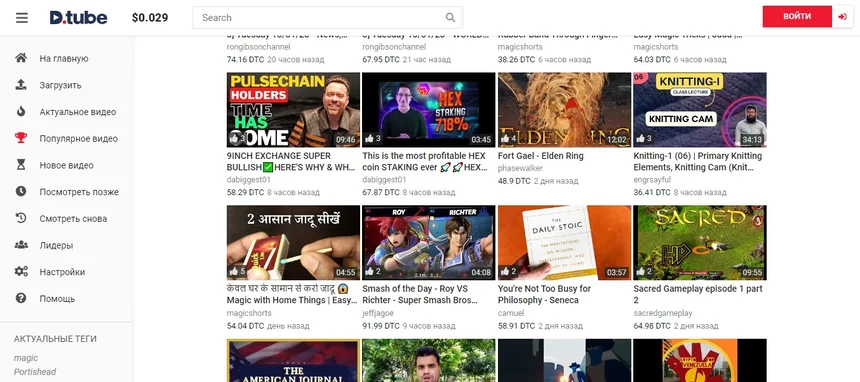Image resolution: width=860 pixels, height=382 pixels.
Task: Visit jeffjagoe channel
Action: click(x=378, y=313)
